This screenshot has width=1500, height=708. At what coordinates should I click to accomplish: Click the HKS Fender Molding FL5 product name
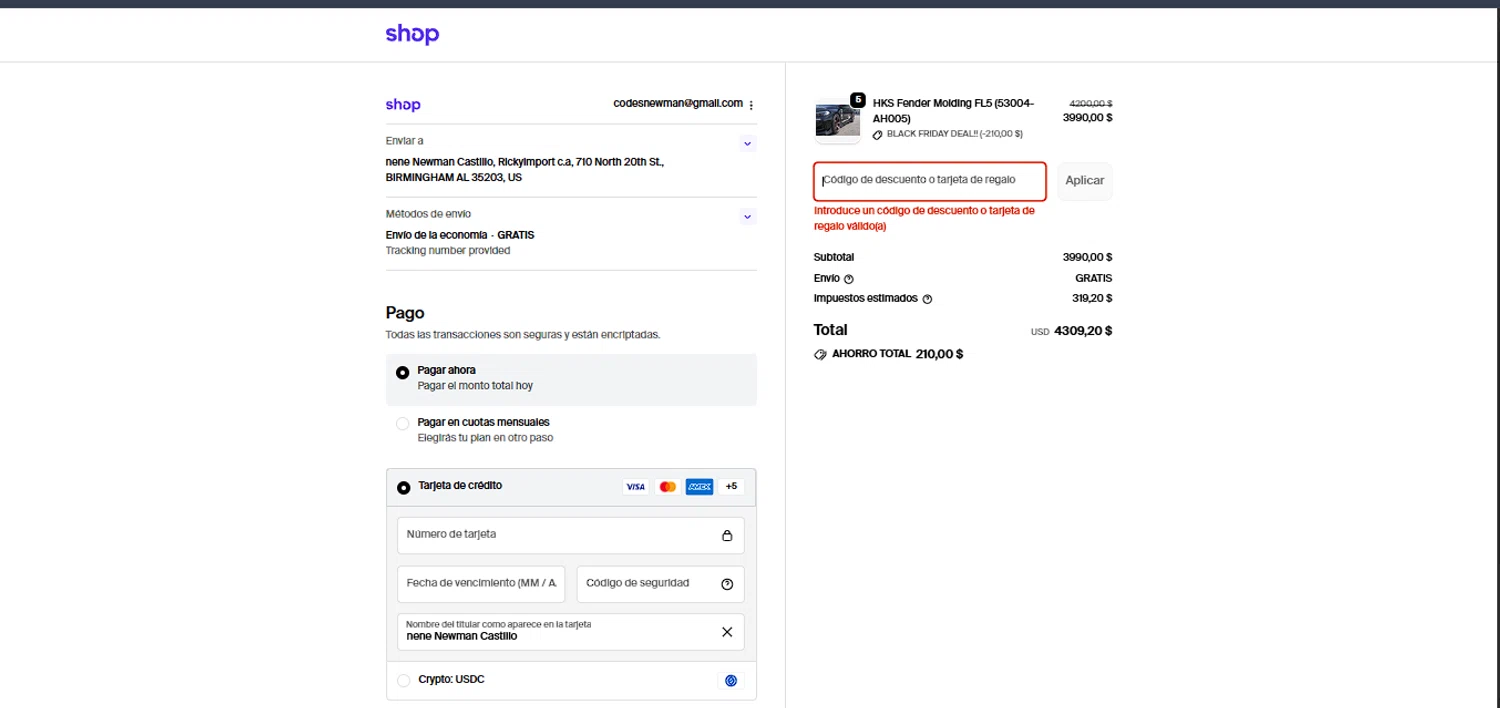[954, 111]
